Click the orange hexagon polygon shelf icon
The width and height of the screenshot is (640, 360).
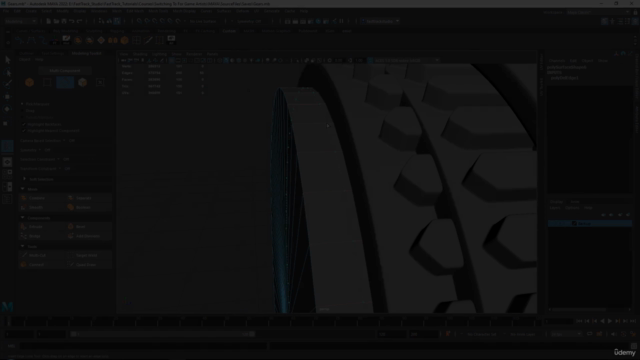(x=124, y=40)
